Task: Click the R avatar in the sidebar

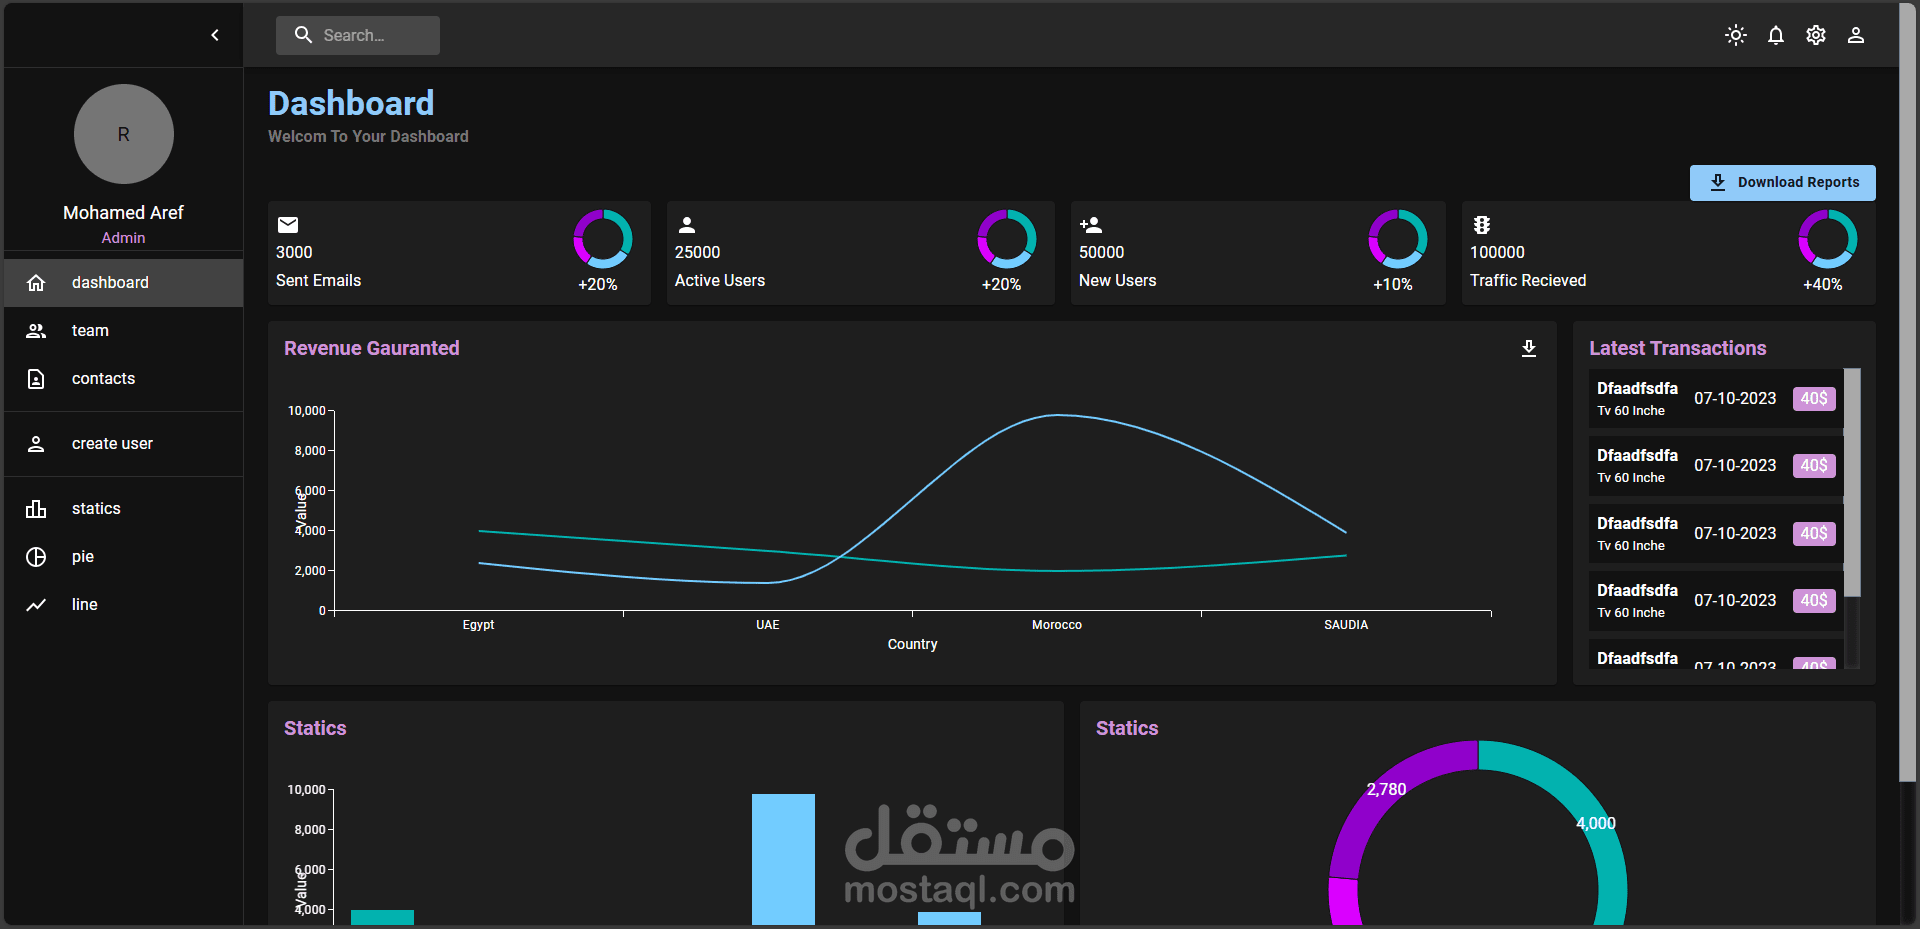Action: point(124,134)
